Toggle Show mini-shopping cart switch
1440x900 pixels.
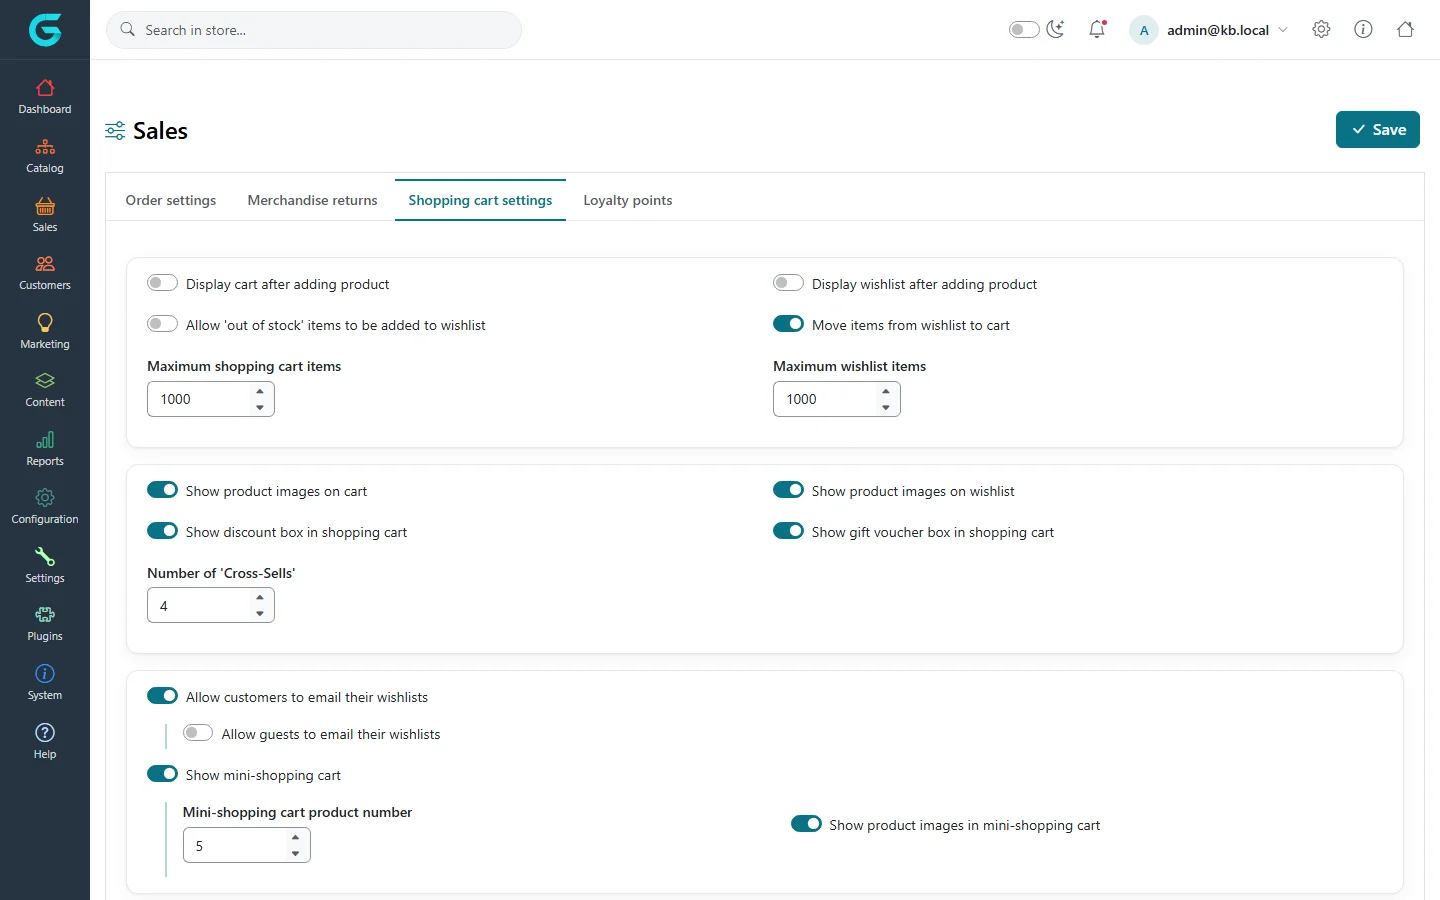(162, 774)
